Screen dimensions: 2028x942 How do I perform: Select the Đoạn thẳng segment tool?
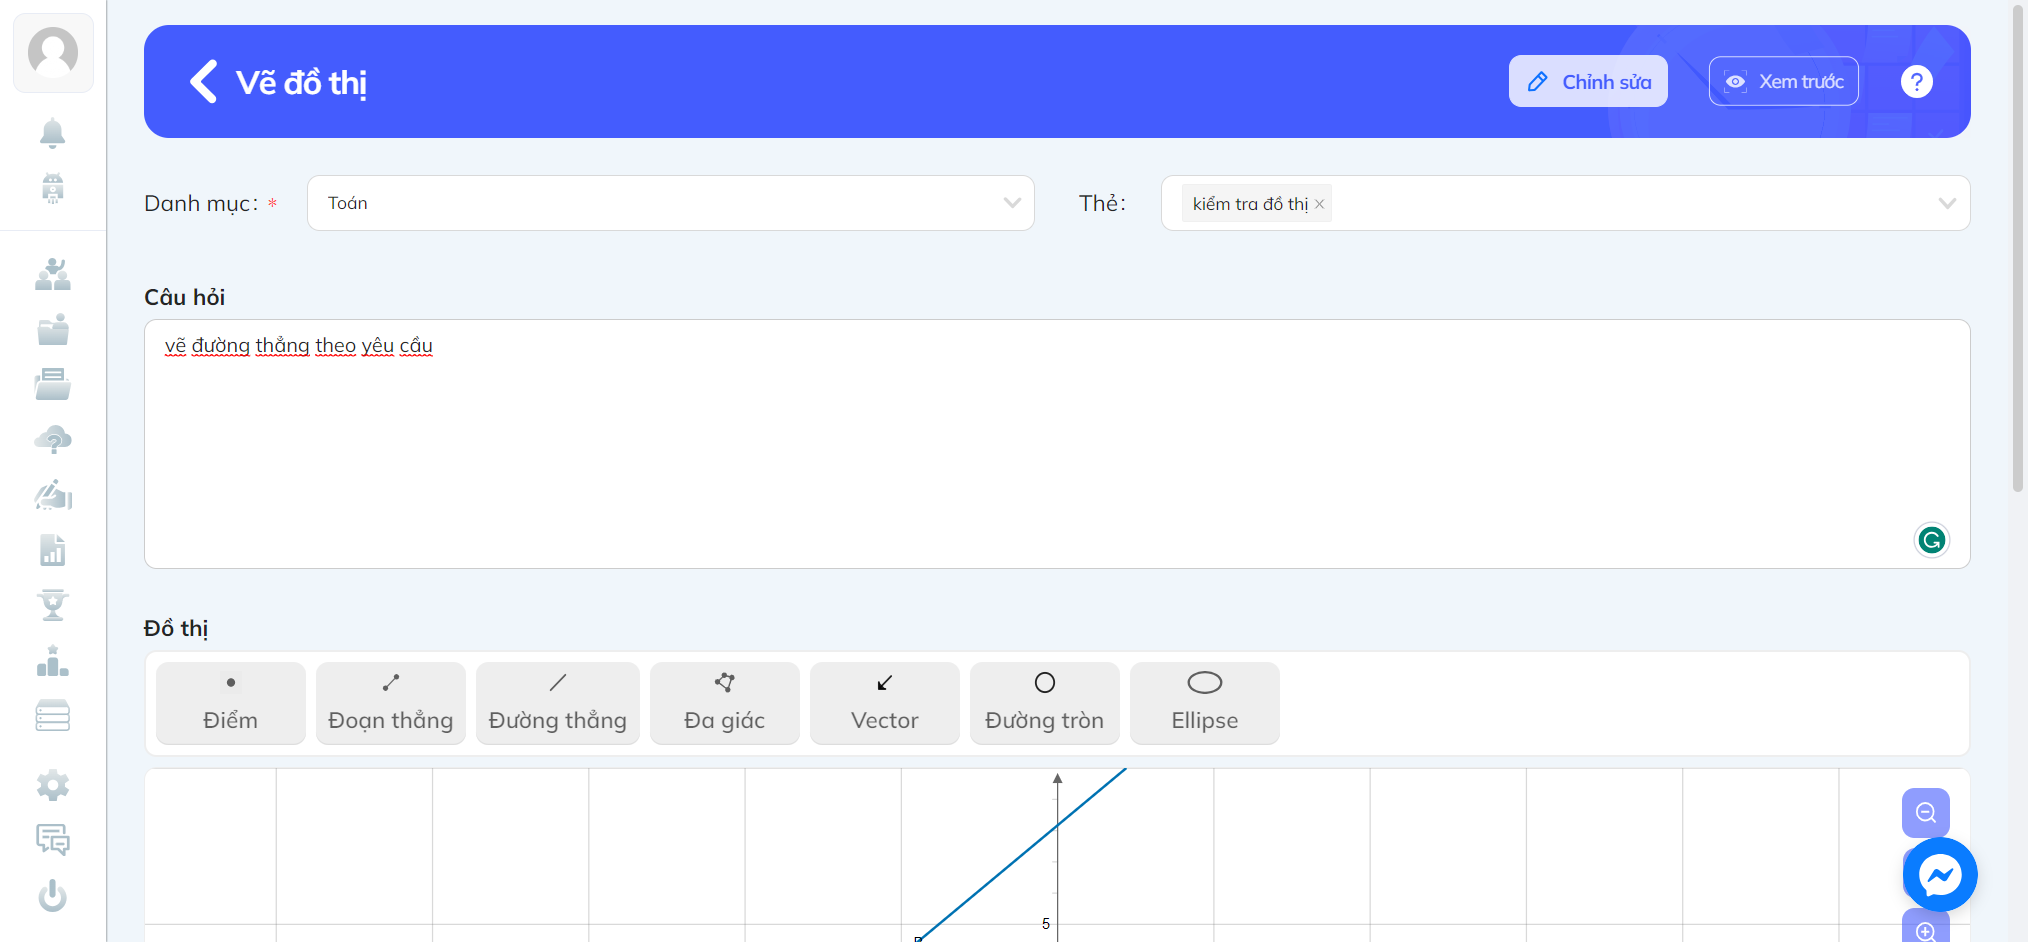coord(391,703)
